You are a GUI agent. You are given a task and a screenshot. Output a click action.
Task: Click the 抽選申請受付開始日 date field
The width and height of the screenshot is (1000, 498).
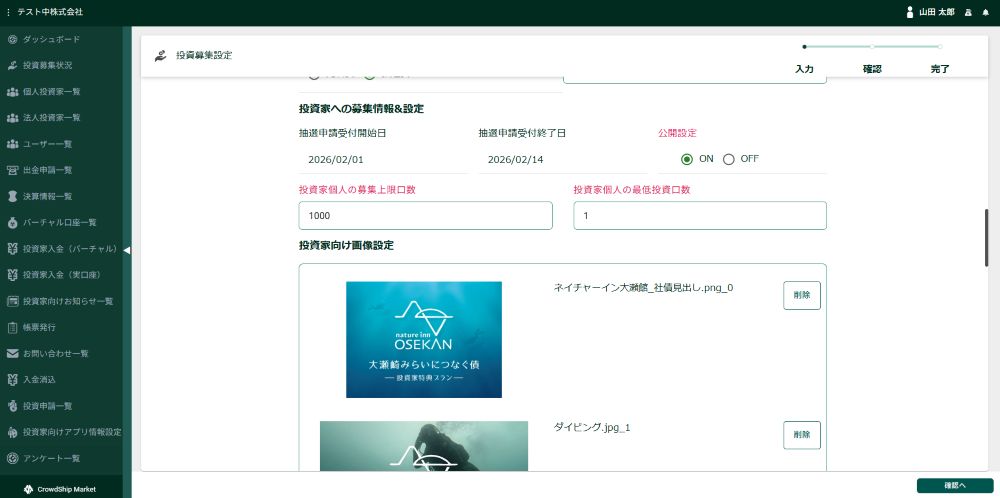383,159
